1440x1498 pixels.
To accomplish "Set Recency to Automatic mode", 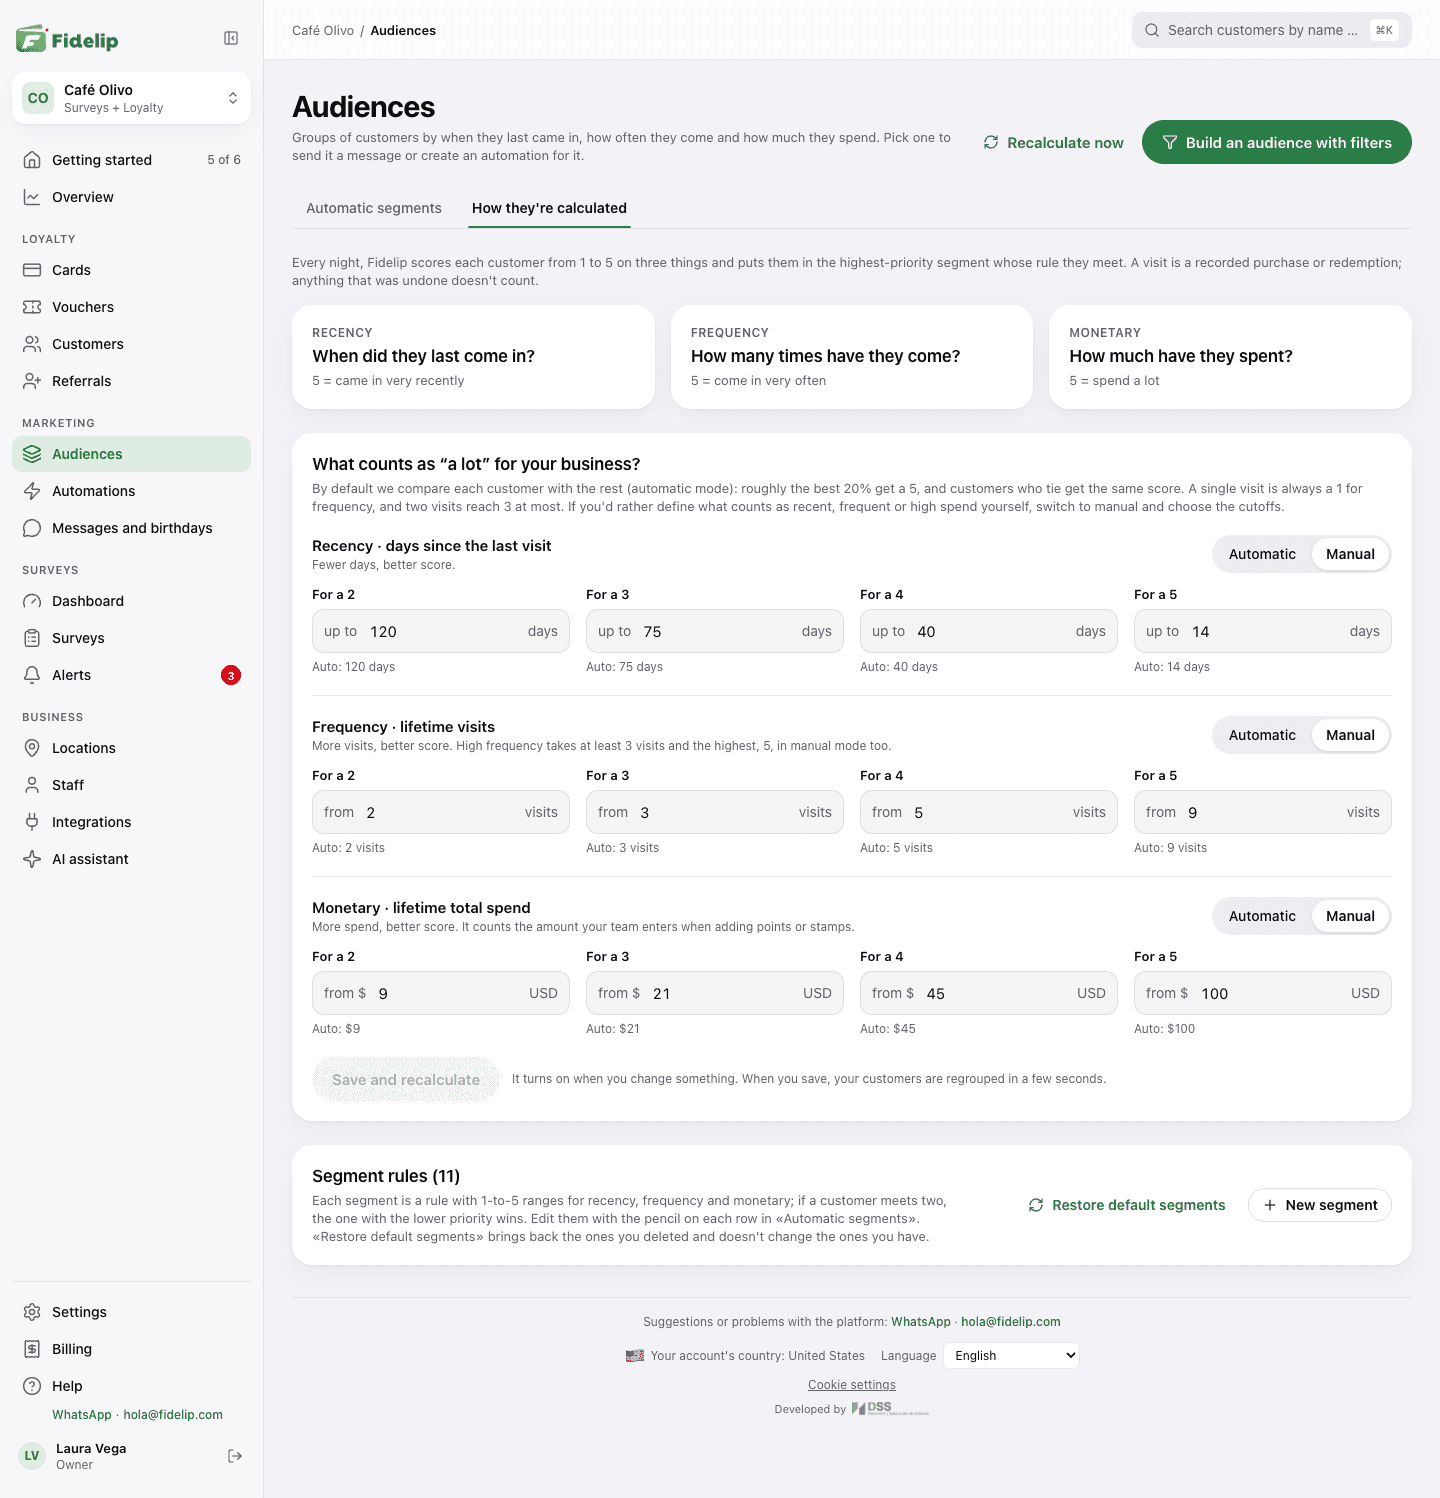I will point(1262,554).
